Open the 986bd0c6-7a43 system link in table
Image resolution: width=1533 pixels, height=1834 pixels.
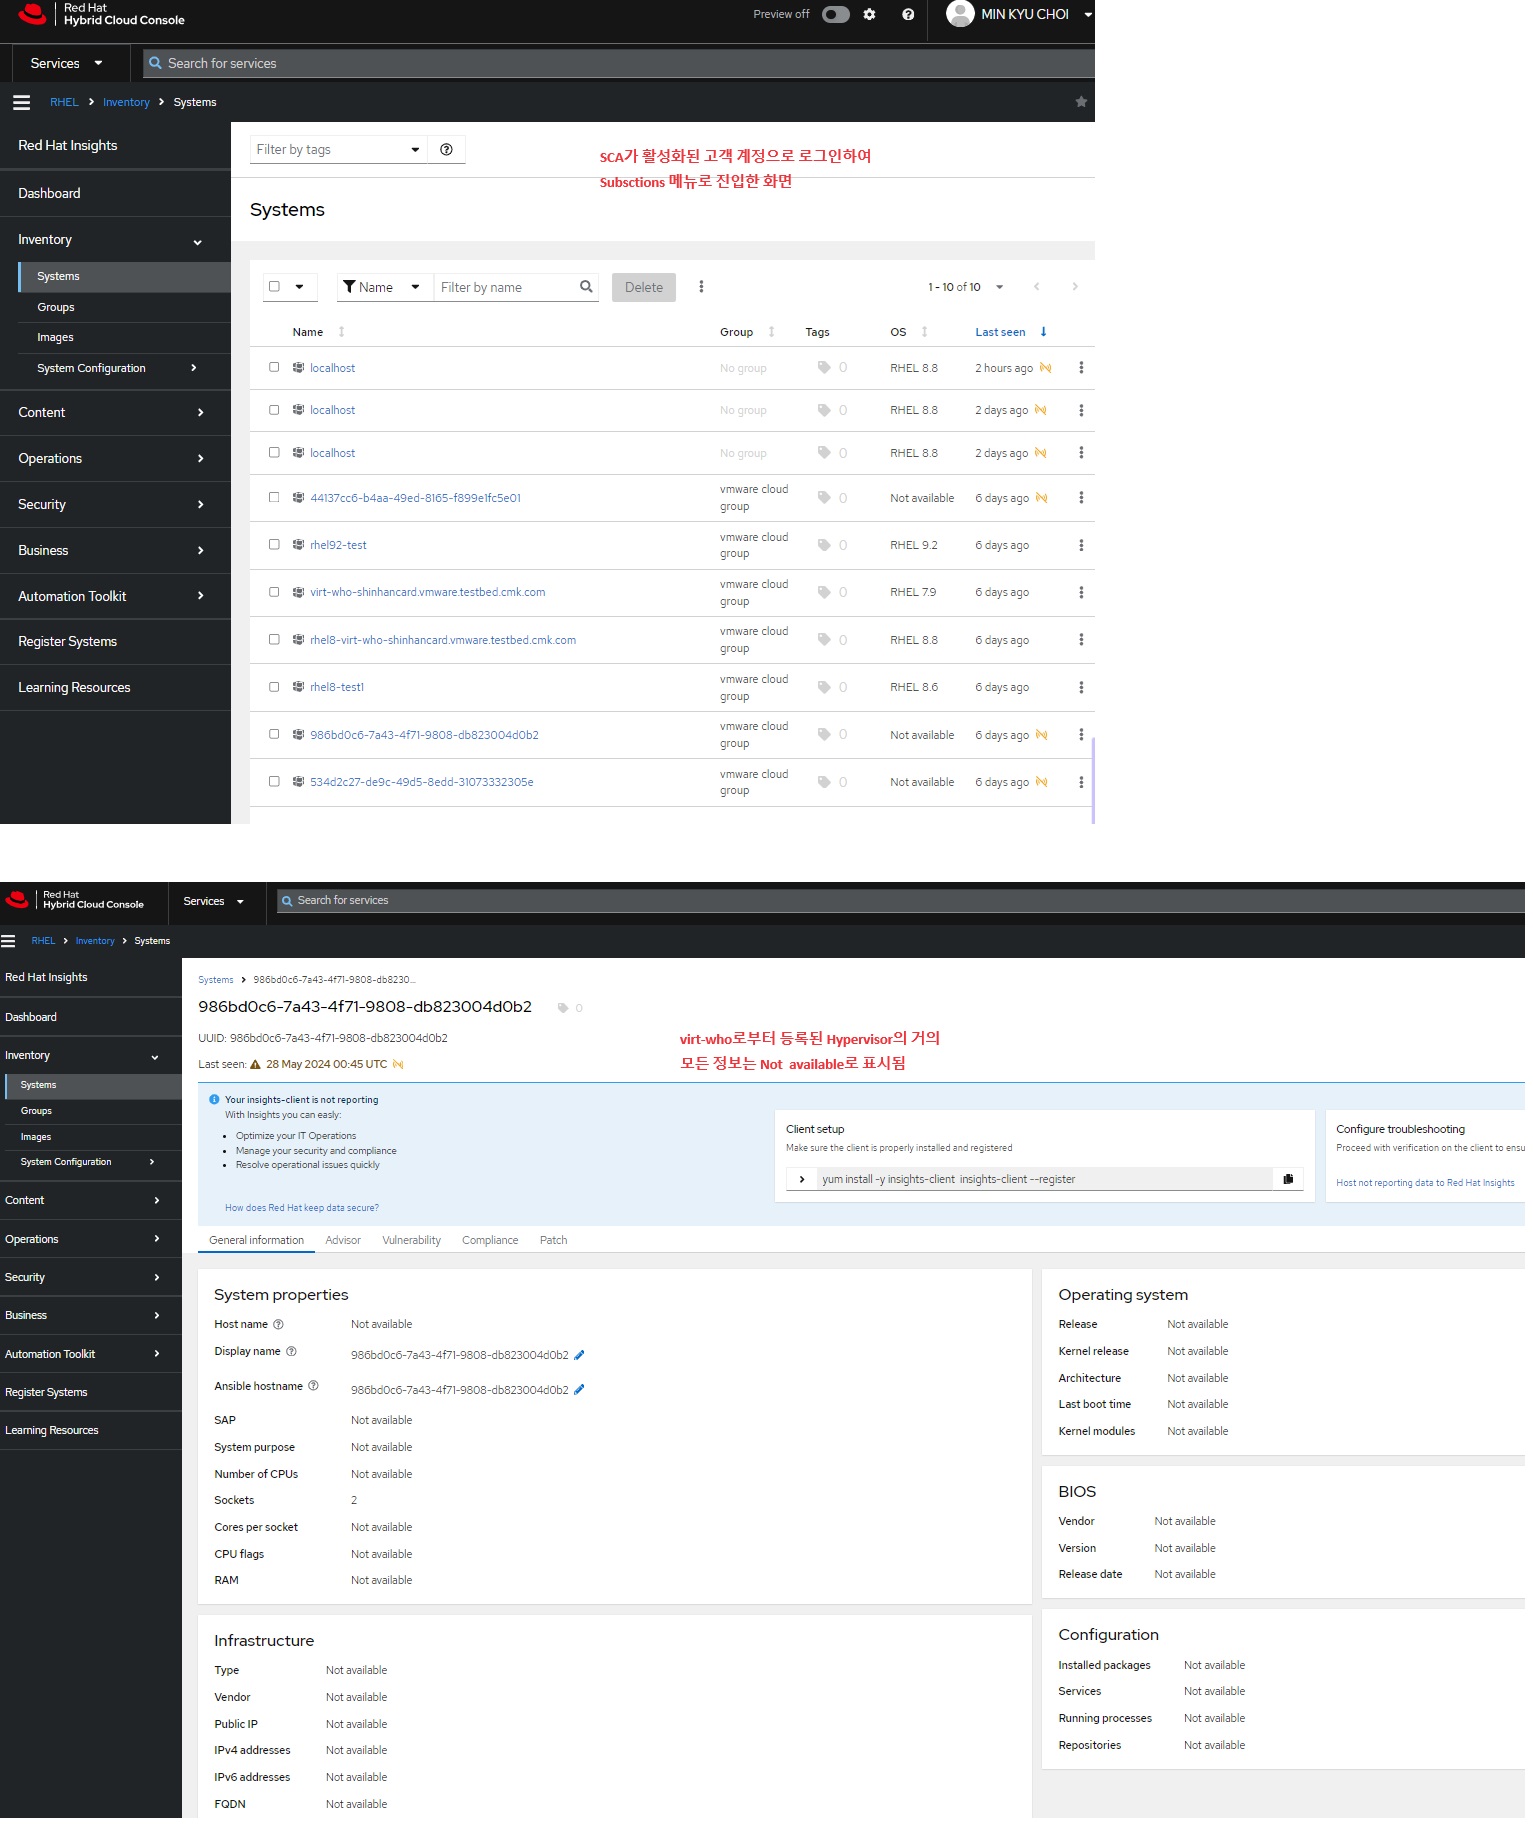pos(424,735)
